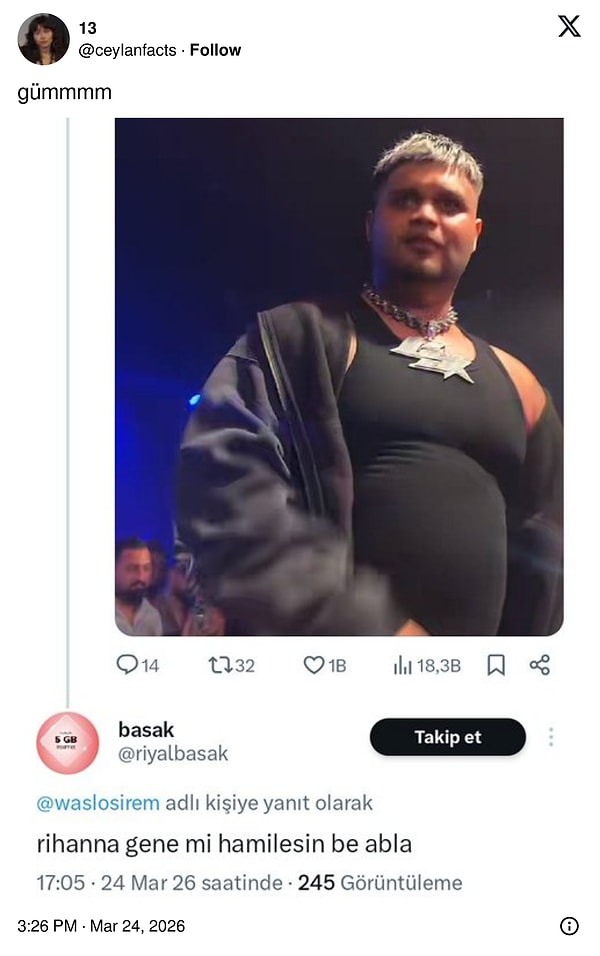
Task: Click the reply comment icon
Action: (127, 665)
